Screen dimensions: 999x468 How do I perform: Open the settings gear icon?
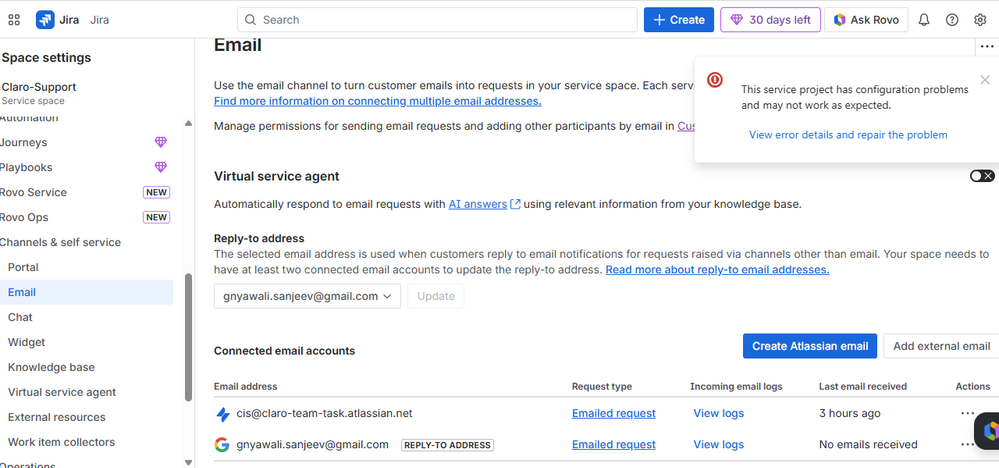tap(980, 20)
